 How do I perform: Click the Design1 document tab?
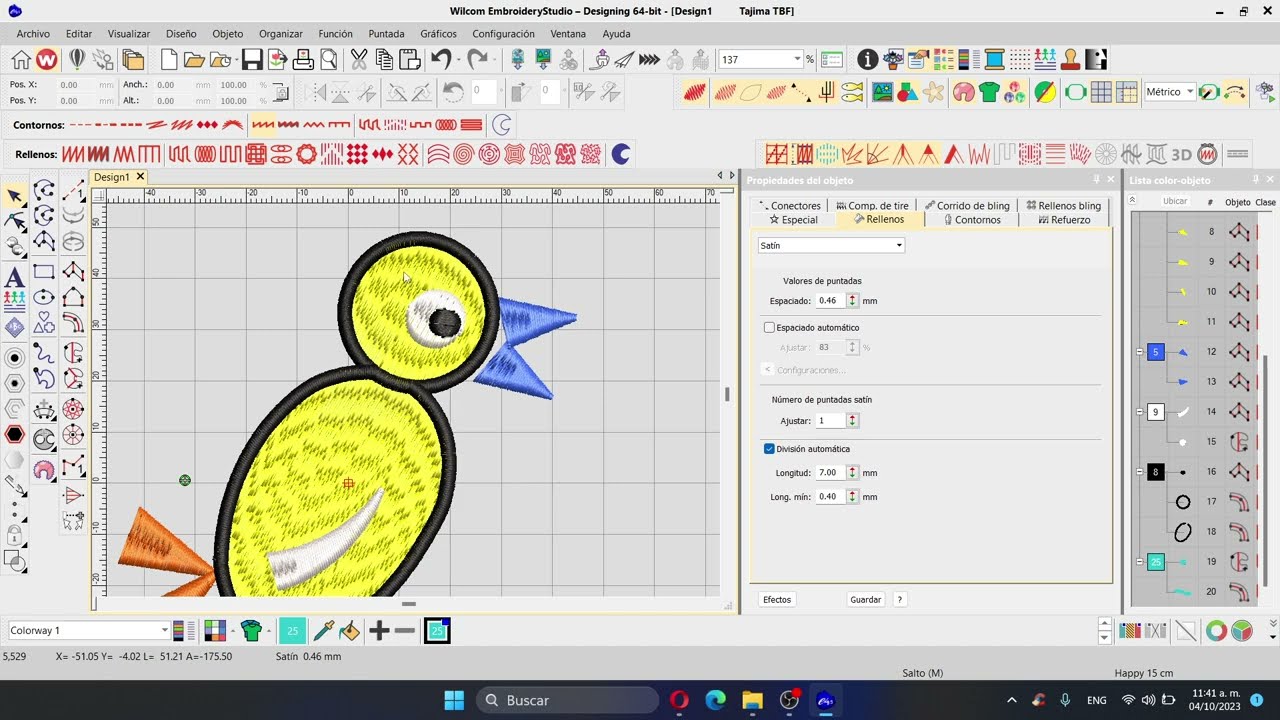(x=111, y=177)
